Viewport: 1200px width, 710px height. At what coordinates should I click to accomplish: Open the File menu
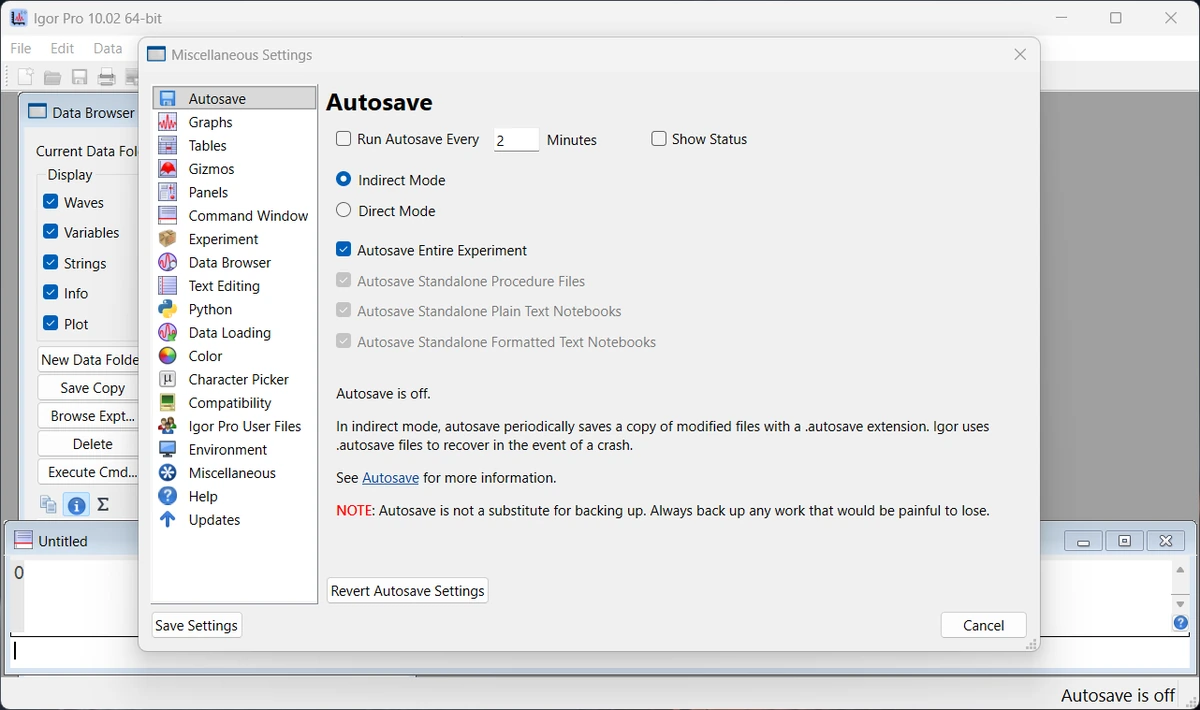tap(21, 48)
